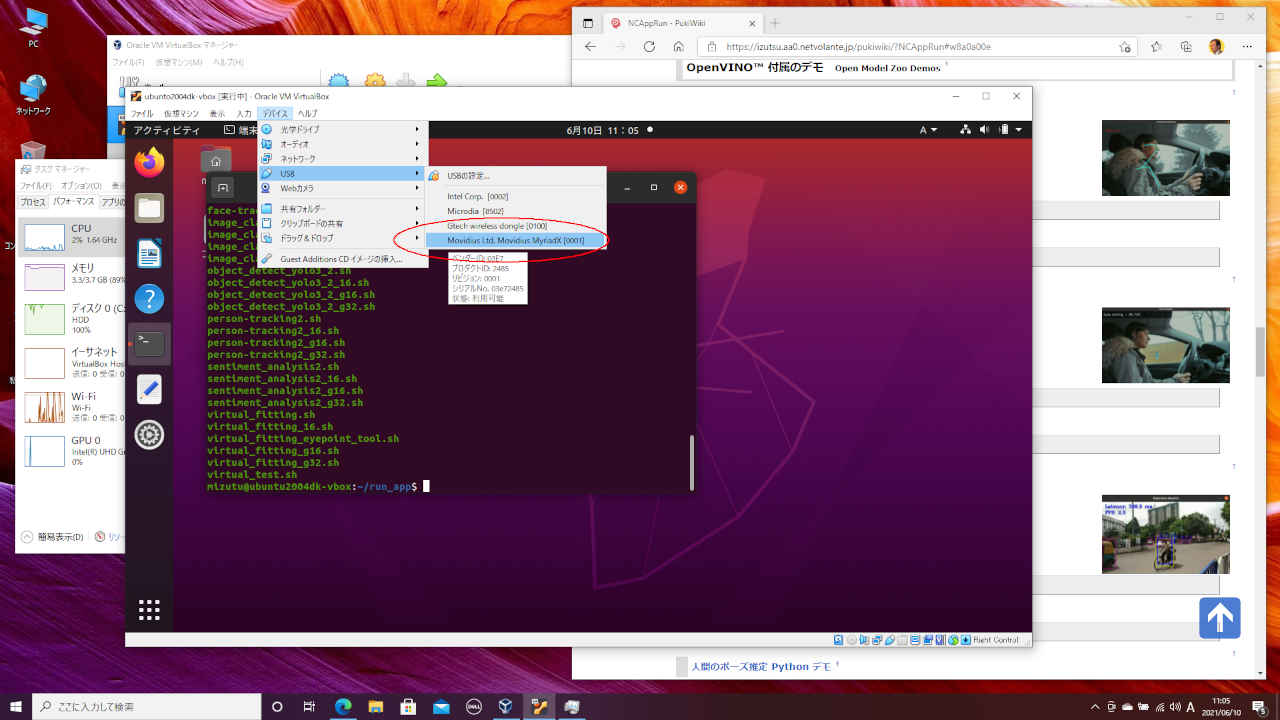1280x720 pixels.
Task: Show hidden icons in Windows system tray
Action: click(1093, 706)
